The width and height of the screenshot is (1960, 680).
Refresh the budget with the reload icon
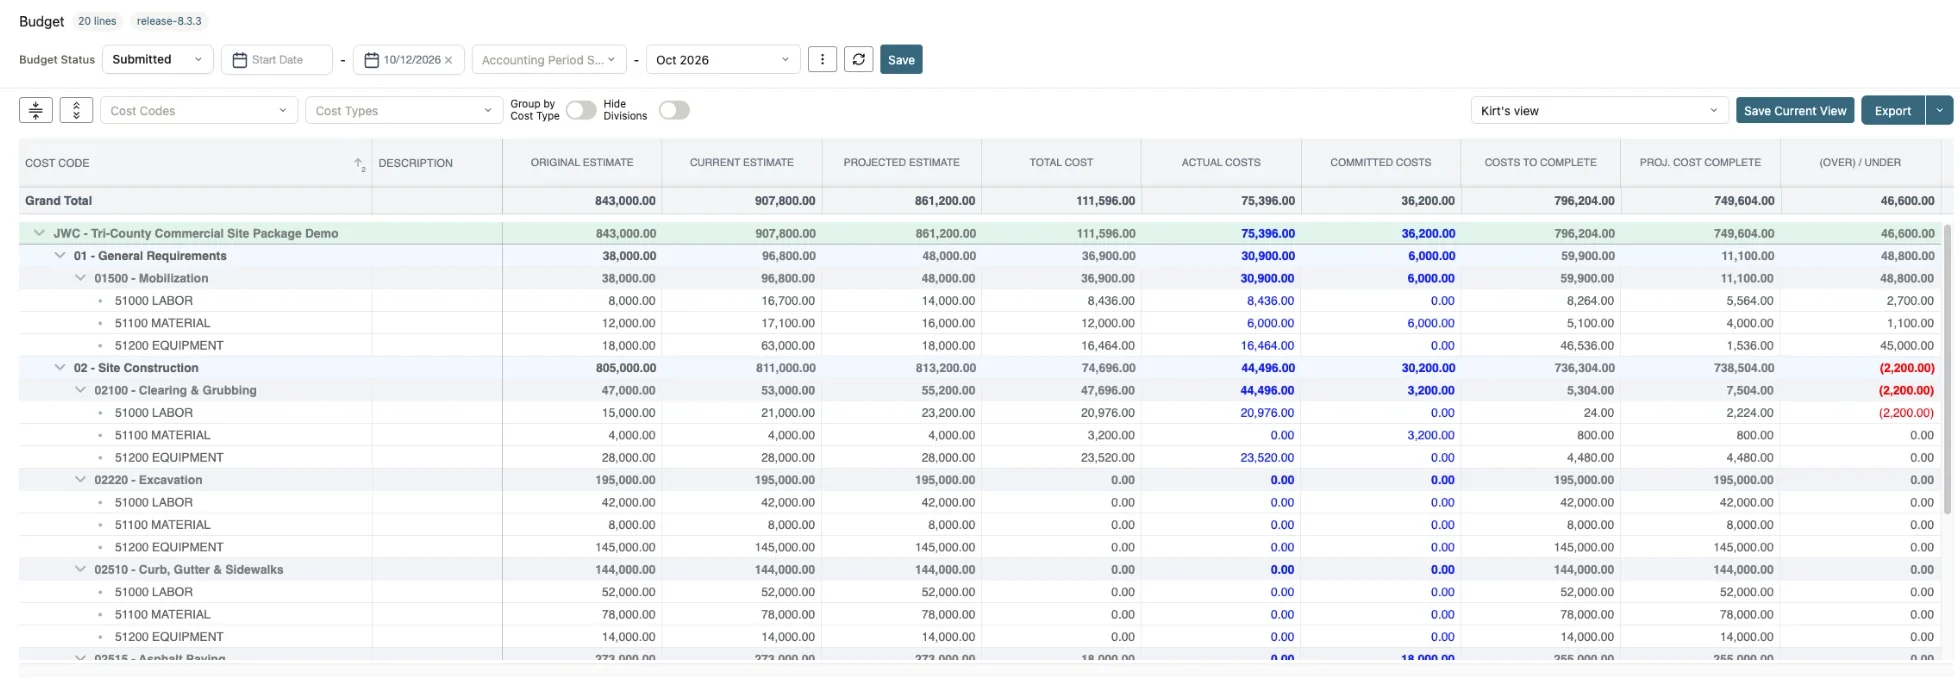pyautogui.click(x=858, y=60)
